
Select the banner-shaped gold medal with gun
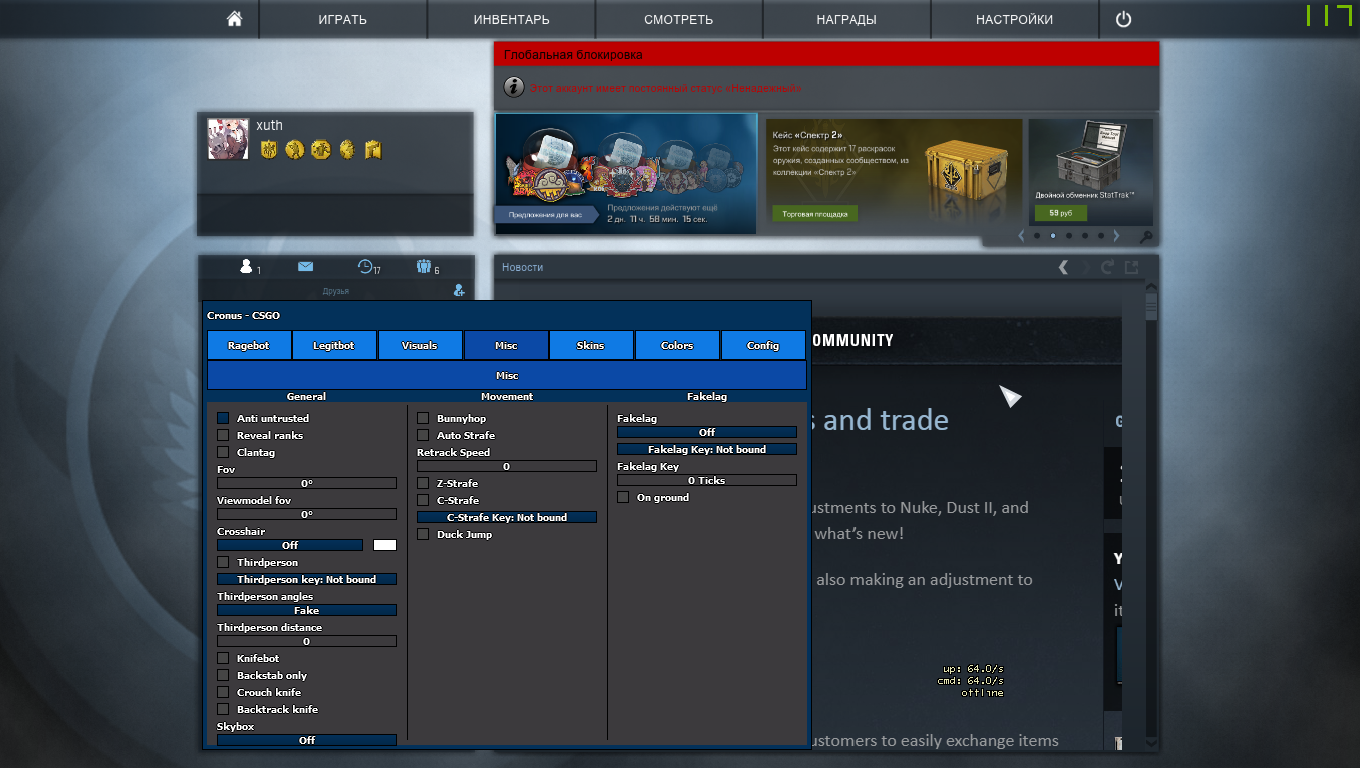tap(373, 150)
